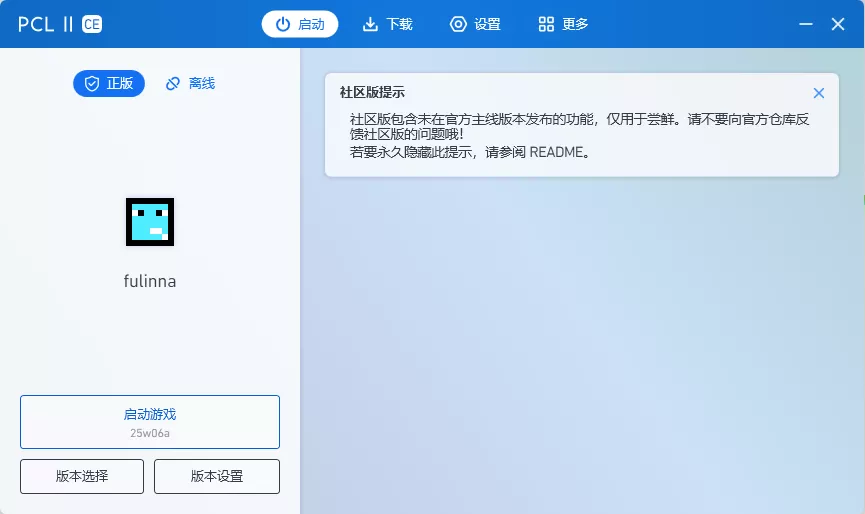
Task: Select the 正版 official login mode
Action: [x=109, y=83]
